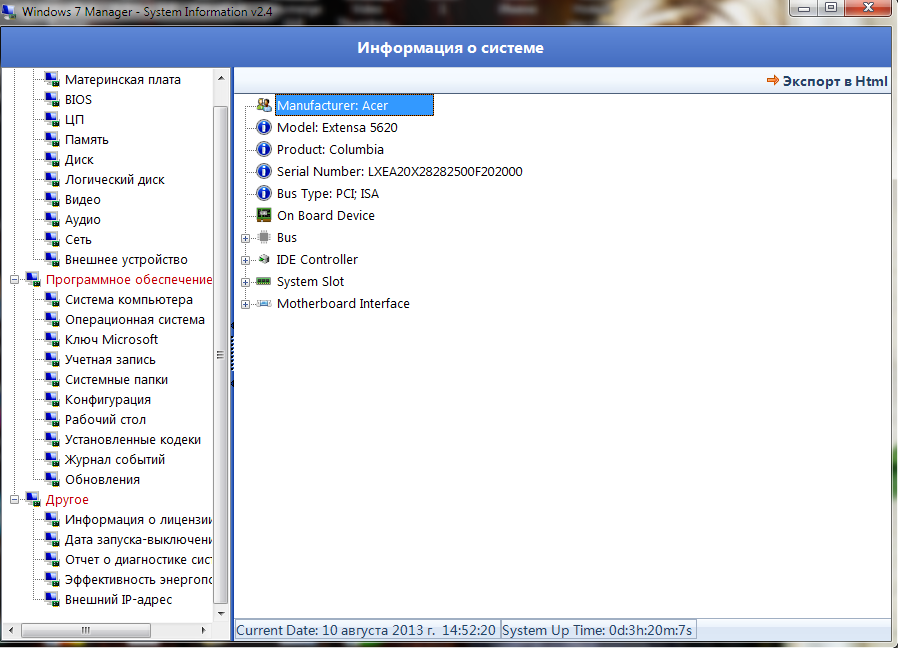Maximize the System Information window

tap(831, 7)
